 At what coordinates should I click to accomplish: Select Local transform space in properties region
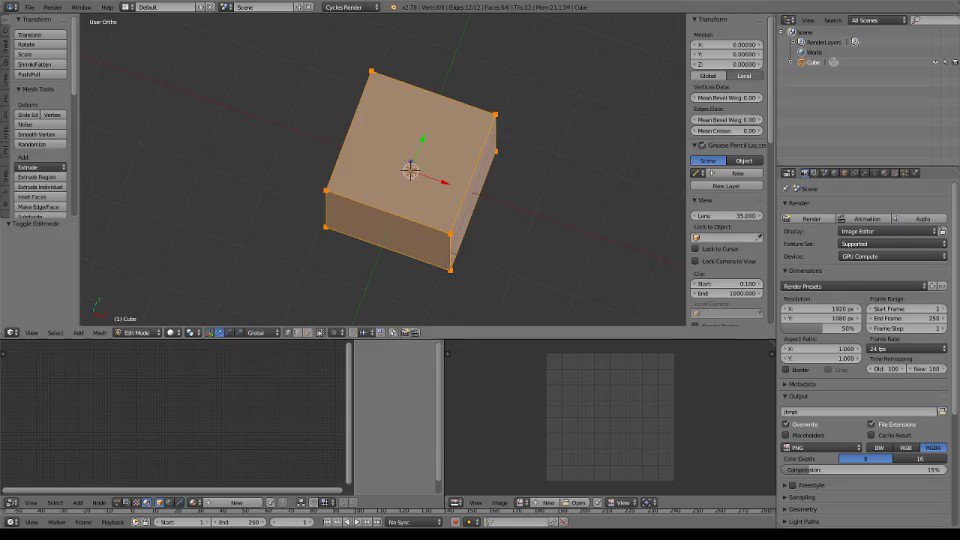tap(744, 76)
